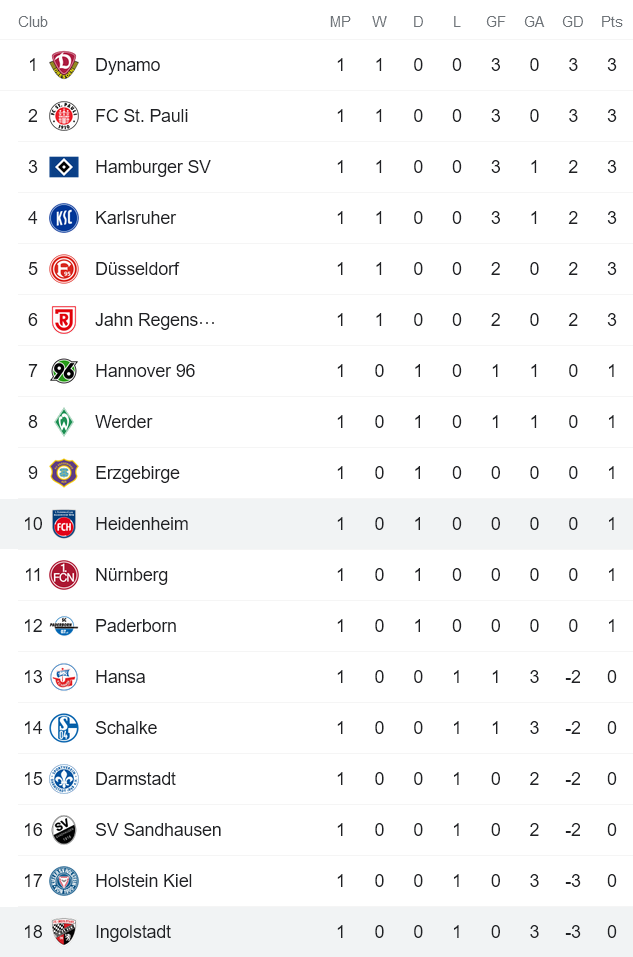Click the Paderborn team name
Image resolution: width=633 pixels, height=957 pixels.
tap(135, 625)
